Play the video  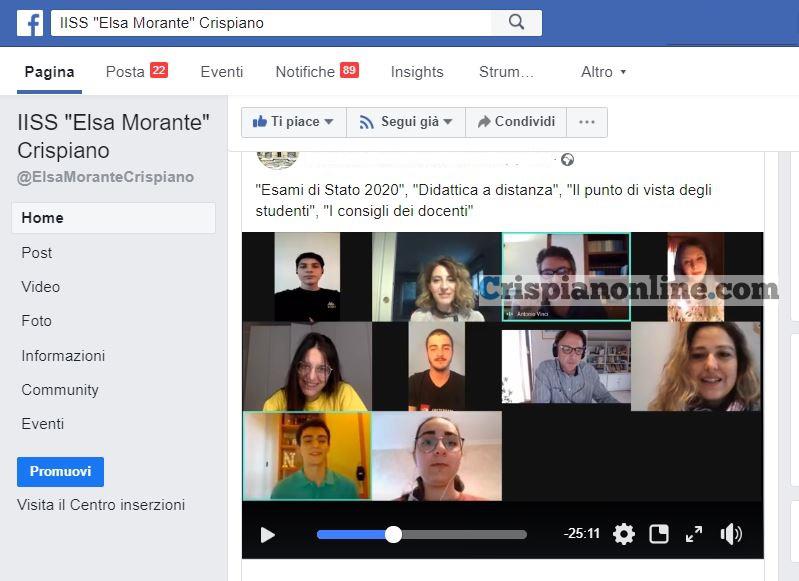(x=267, y=535)
